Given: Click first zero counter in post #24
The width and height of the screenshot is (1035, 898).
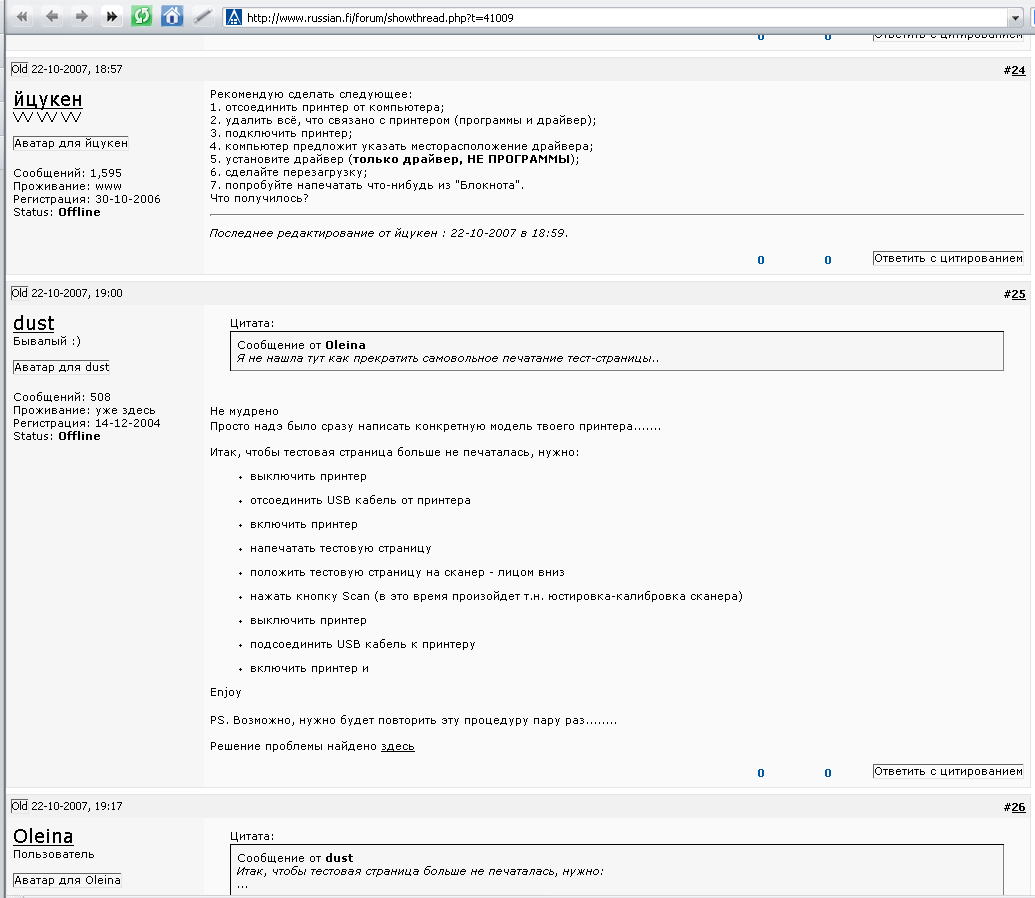Looking at the screenshot, I should 761,260.
